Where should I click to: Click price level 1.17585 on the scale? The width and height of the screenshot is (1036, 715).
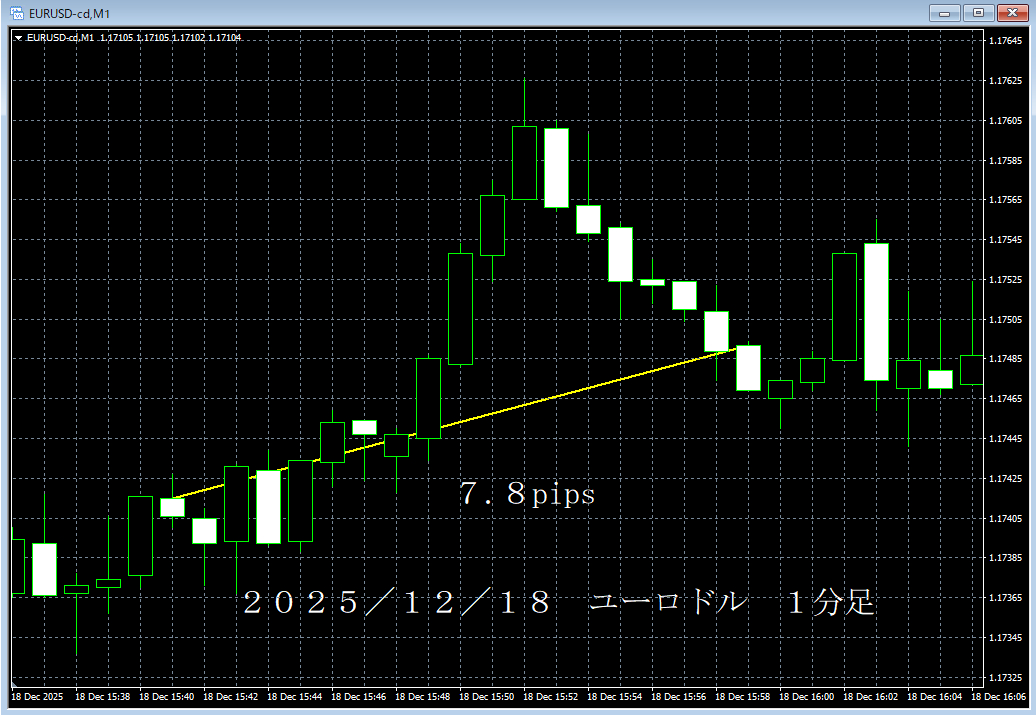[x=1005, y=161]
